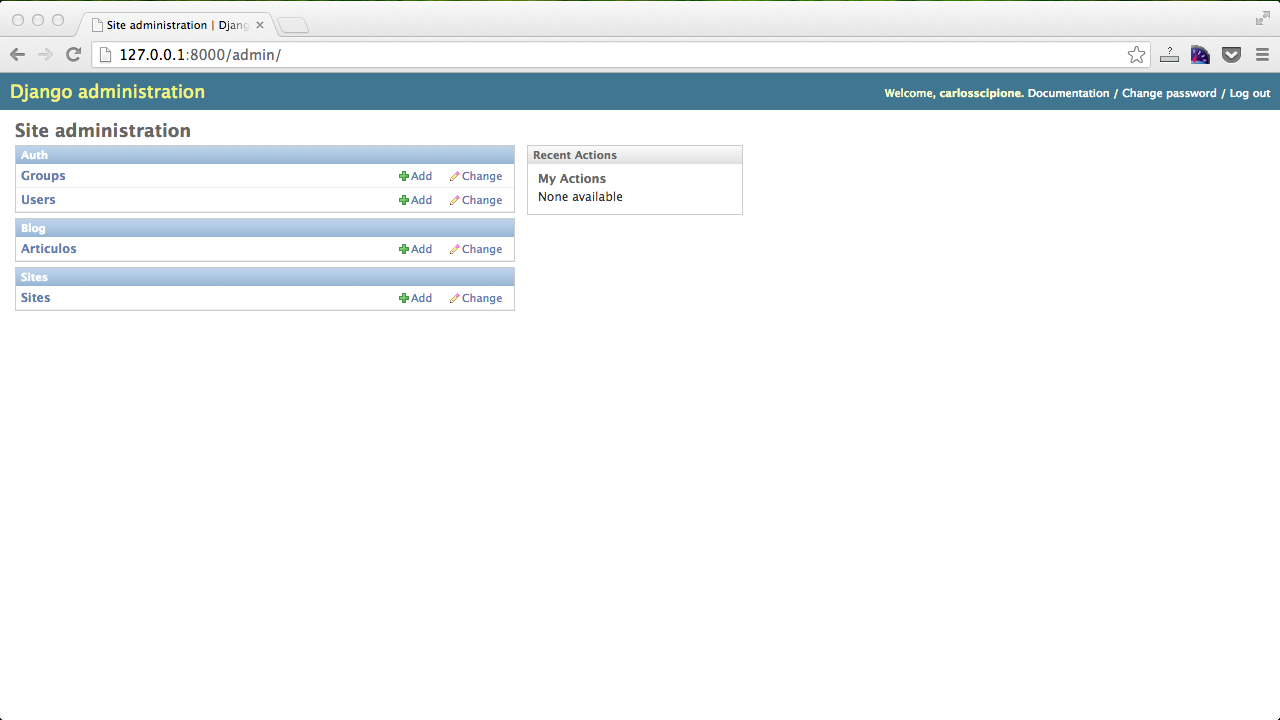
Task: Click the Change link for Articulos
Action: point(482,249)
